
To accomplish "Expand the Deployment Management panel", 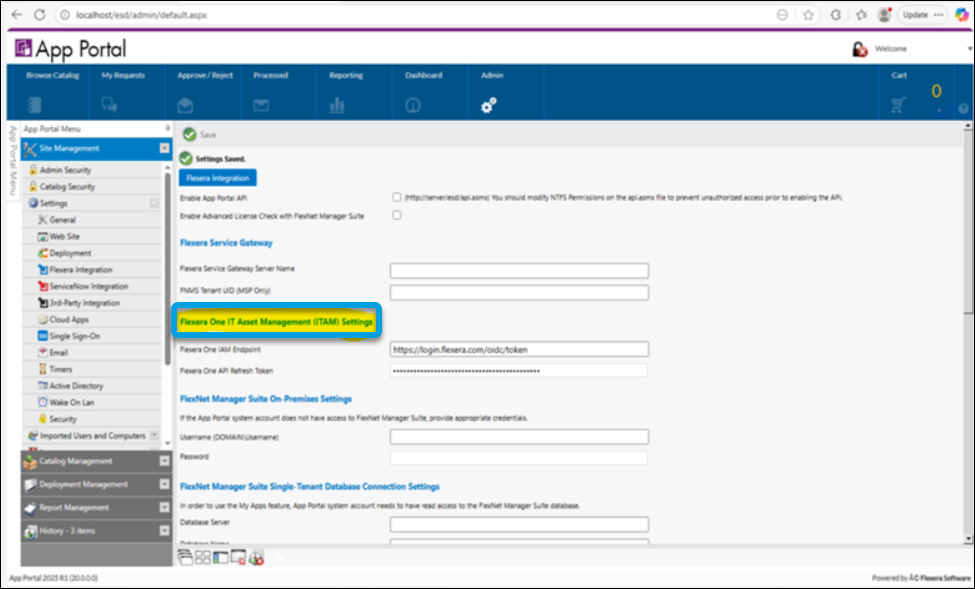I will click(x=164, y=484).
